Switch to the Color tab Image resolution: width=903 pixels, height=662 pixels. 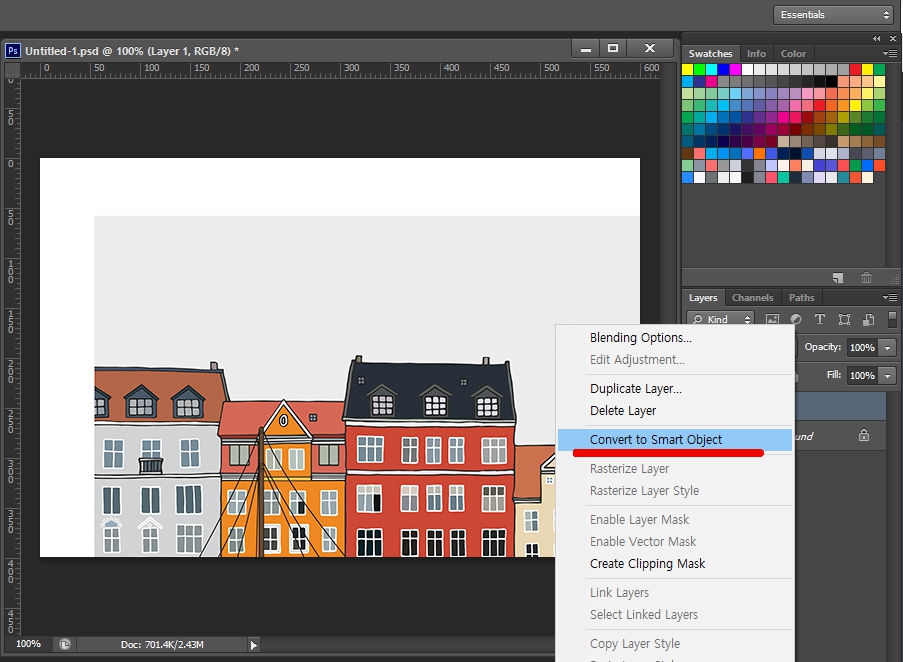click(793, 54)
